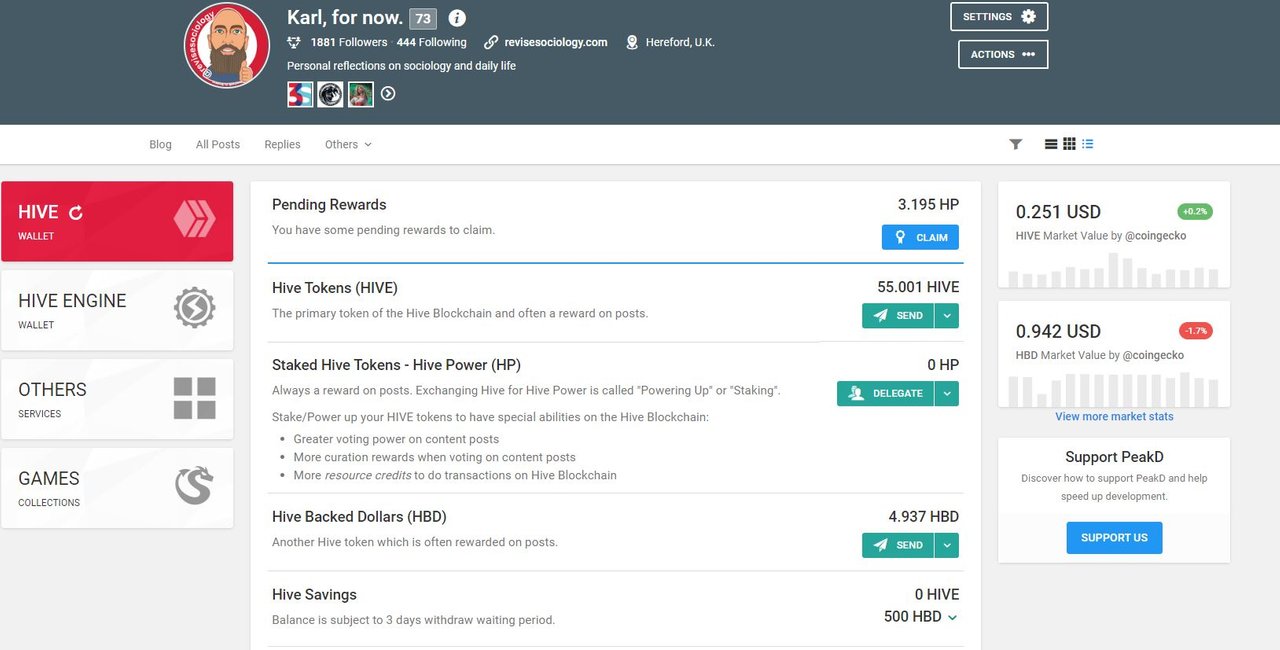Image resolution: width=1280 pixels, height=650 pixels.
Task: Click the 4.937 HBD balance
Action: [923, 517]
